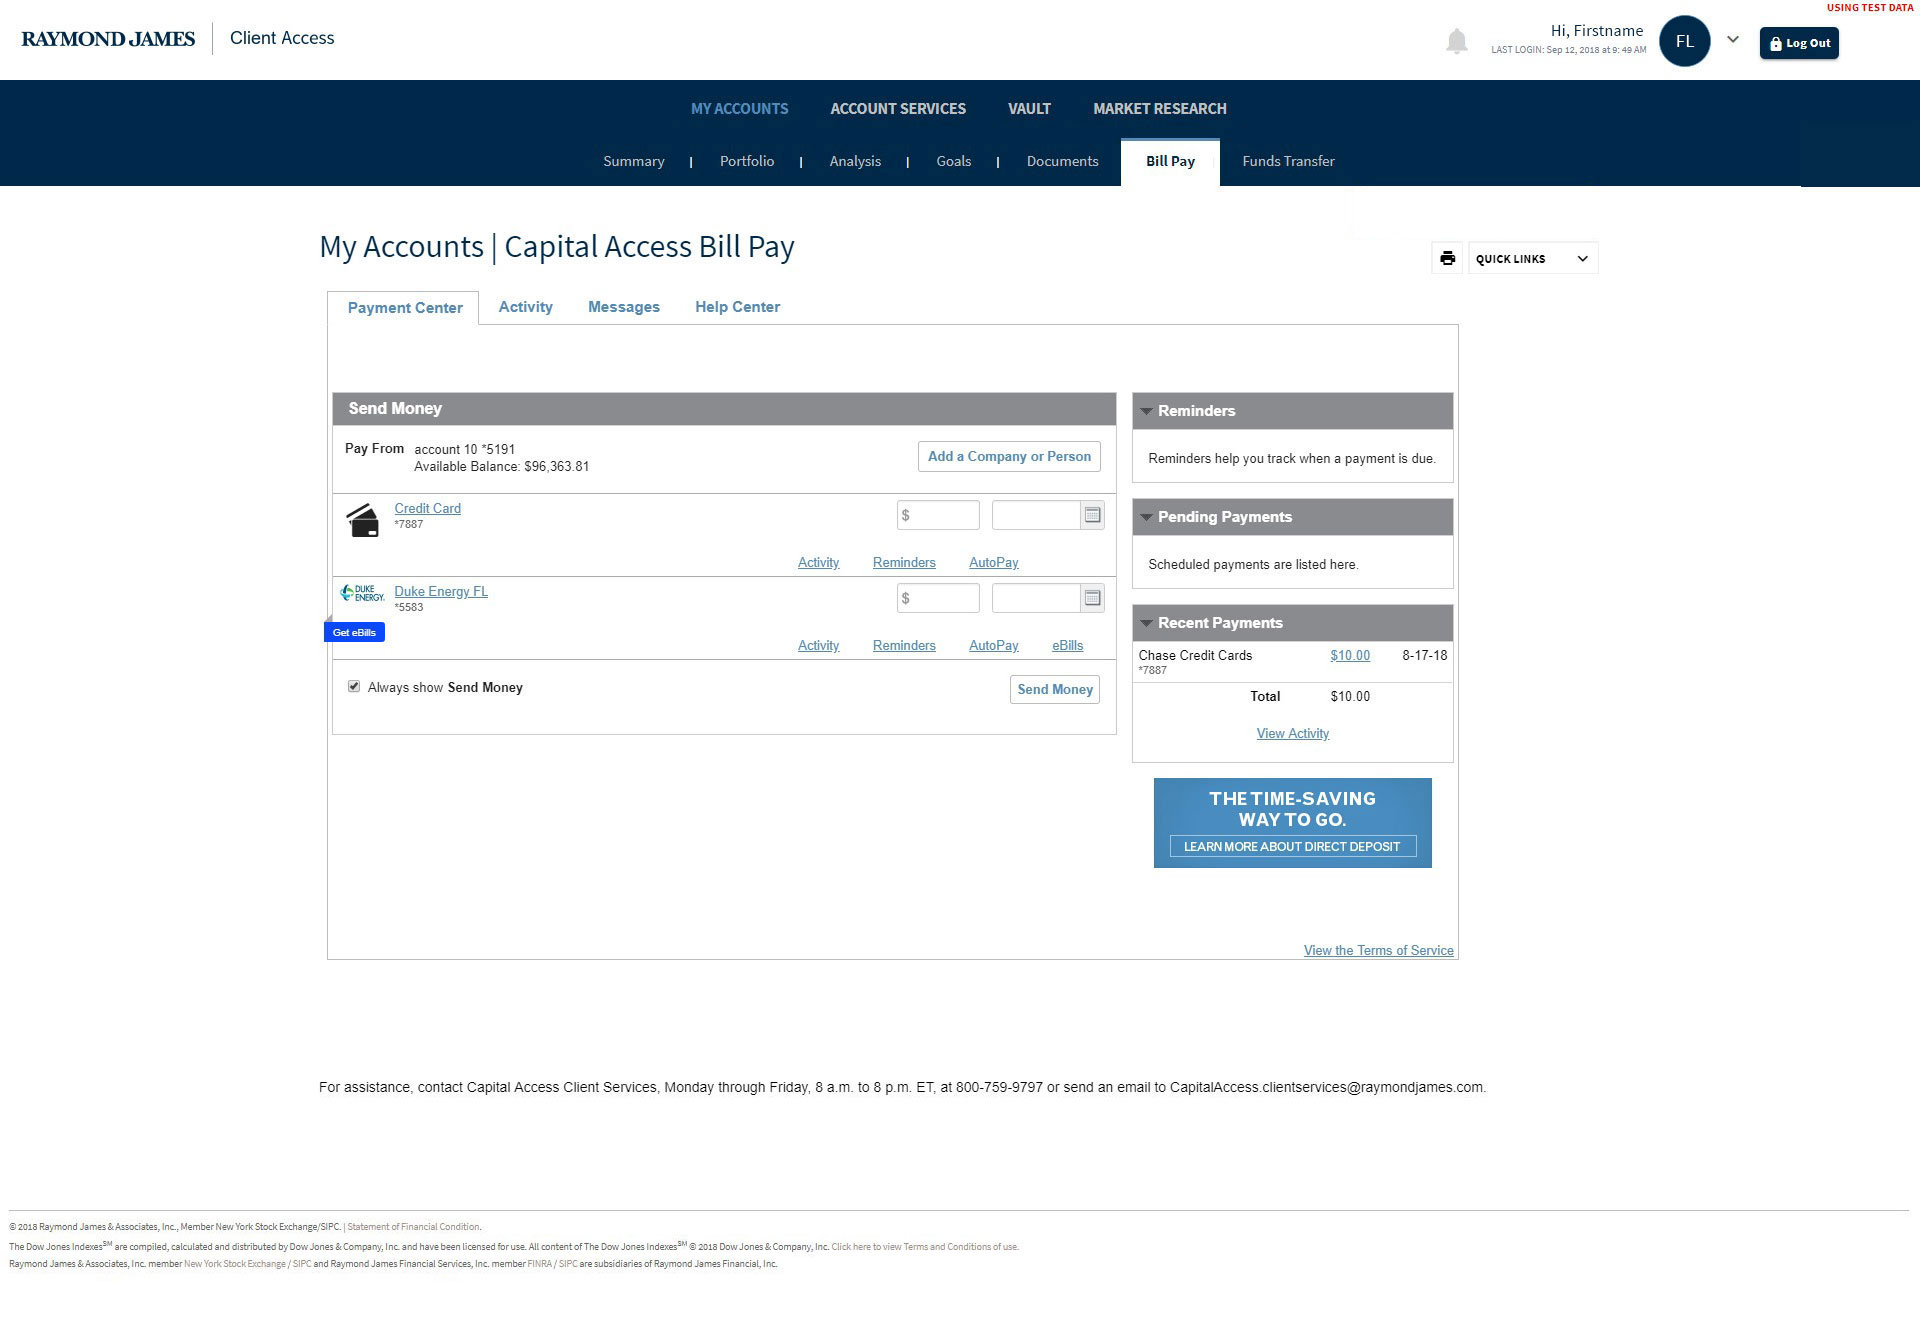Screen dimensions: 1920x1325
Task: Open Activity for Duke Energy FL
Action: (x=818, y=646)
